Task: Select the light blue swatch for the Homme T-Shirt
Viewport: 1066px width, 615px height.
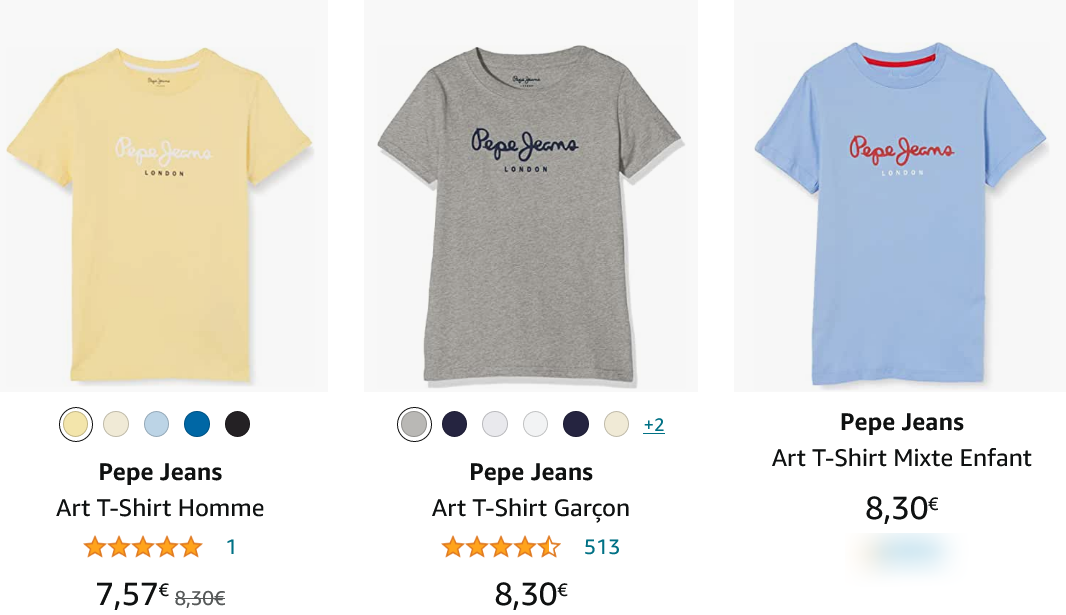Action: point(156,424)
